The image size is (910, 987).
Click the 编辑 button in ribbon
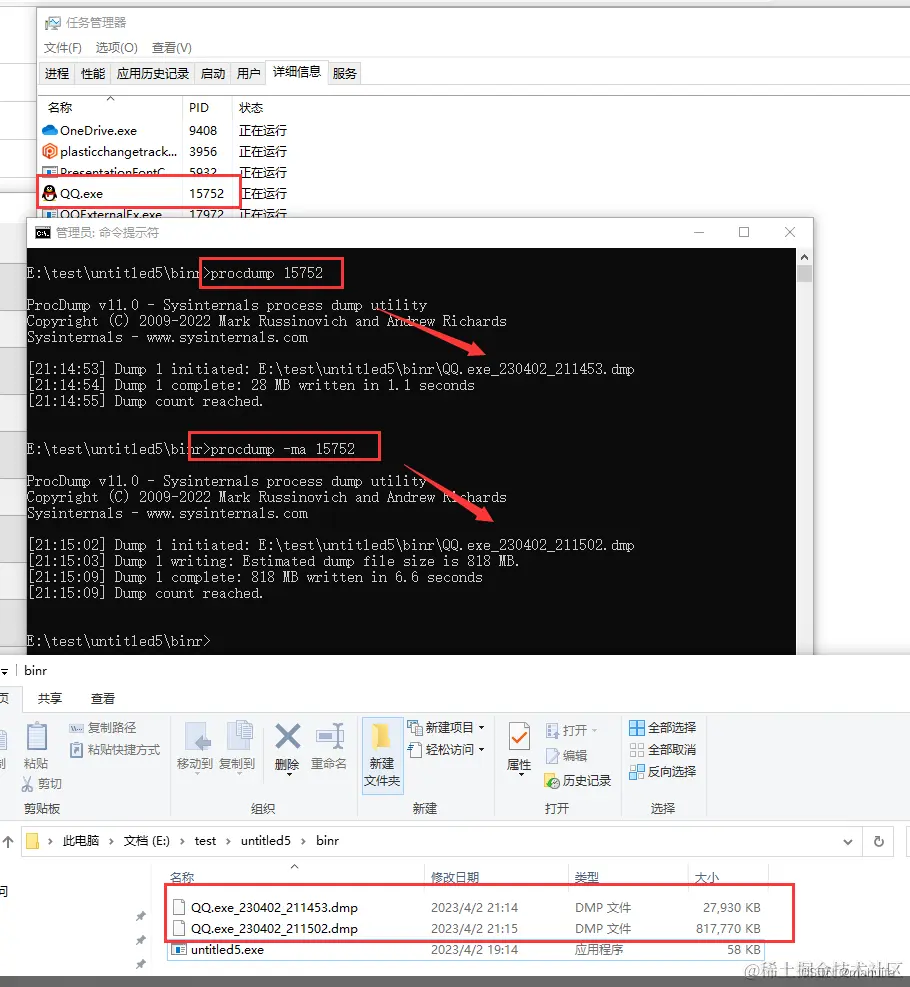coord(566,756)
